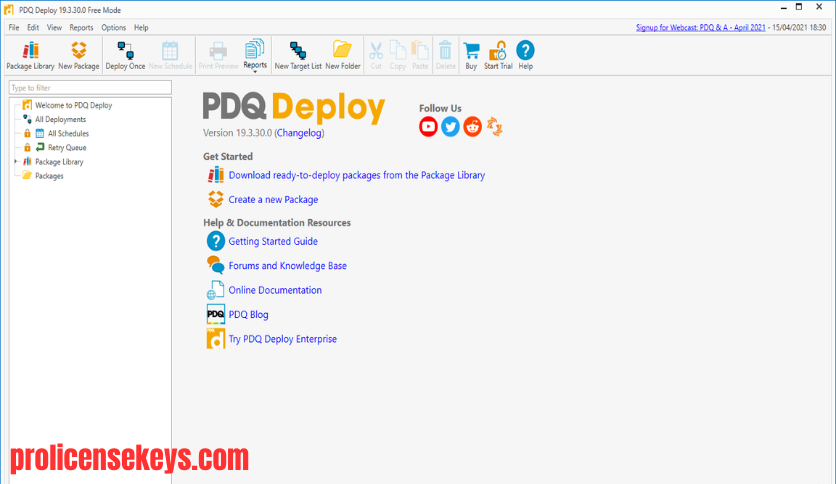Viewport: 836px width, 484px height.
Task: Open the PDQ Blog link
Action: tap(248, 315)
